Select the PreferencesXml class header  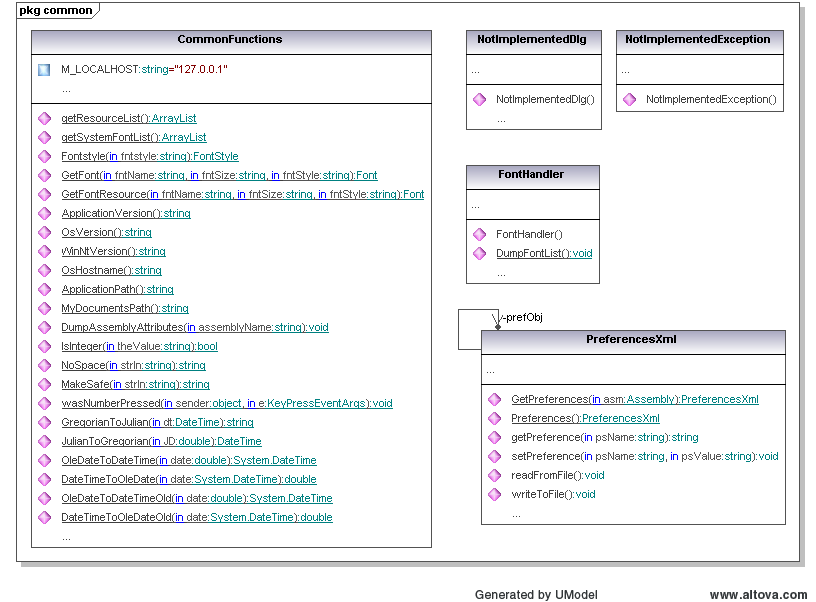pyautogui.click(x=633, y=342)
